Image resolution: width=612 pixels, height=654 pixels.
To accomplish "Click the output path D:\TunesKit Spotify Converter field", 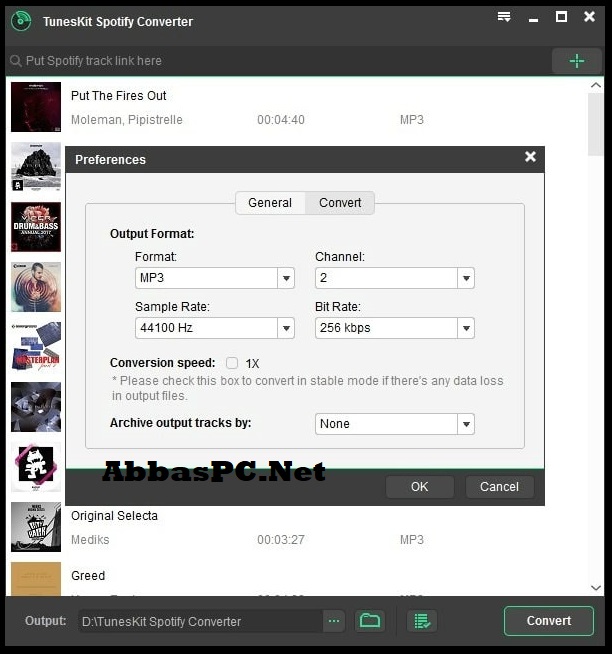I will 200,621.
